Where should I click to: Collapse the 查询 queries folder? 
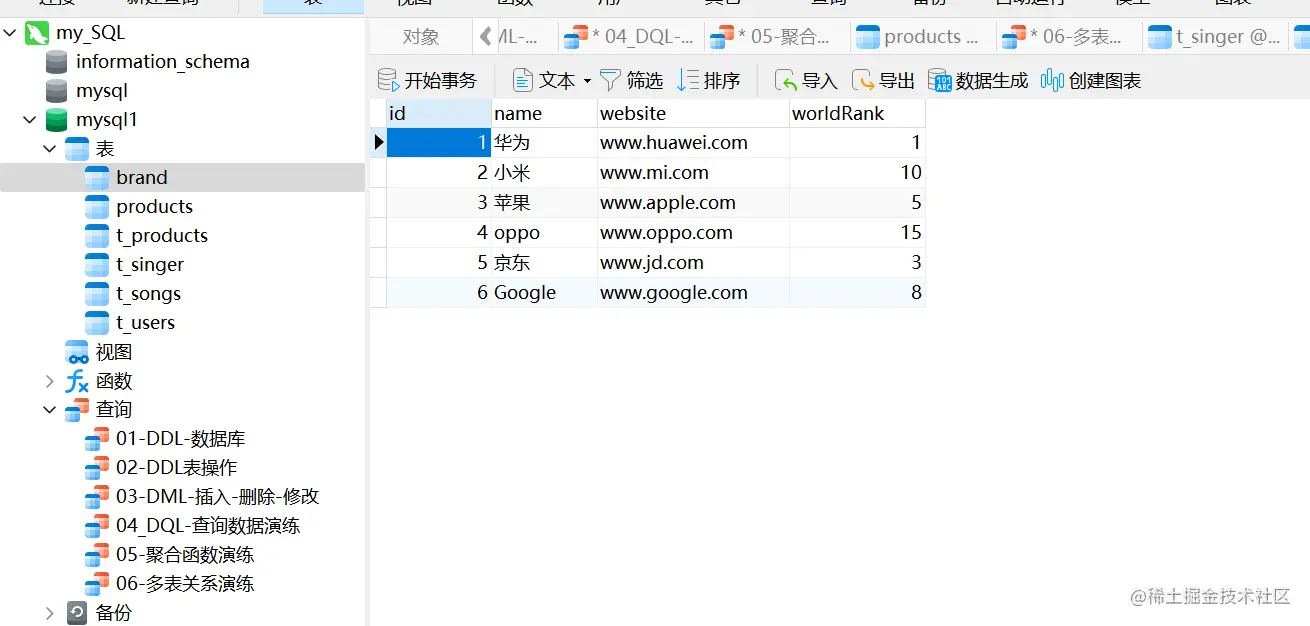50,410
